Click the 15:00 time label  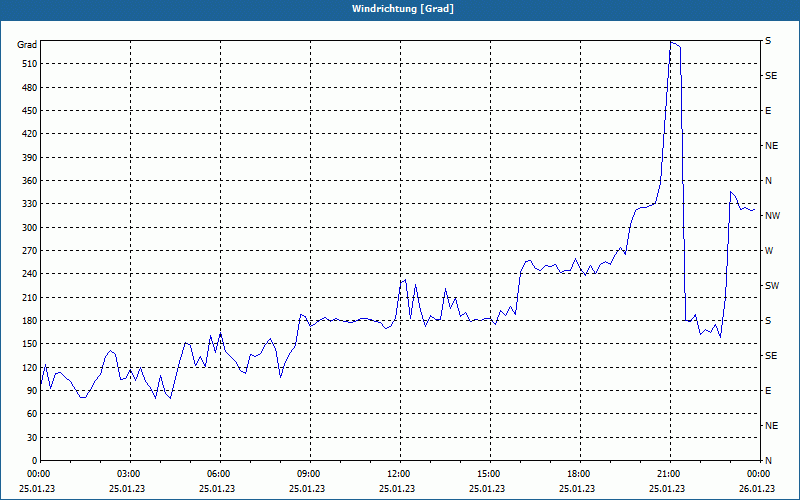[x=489, y=474]
